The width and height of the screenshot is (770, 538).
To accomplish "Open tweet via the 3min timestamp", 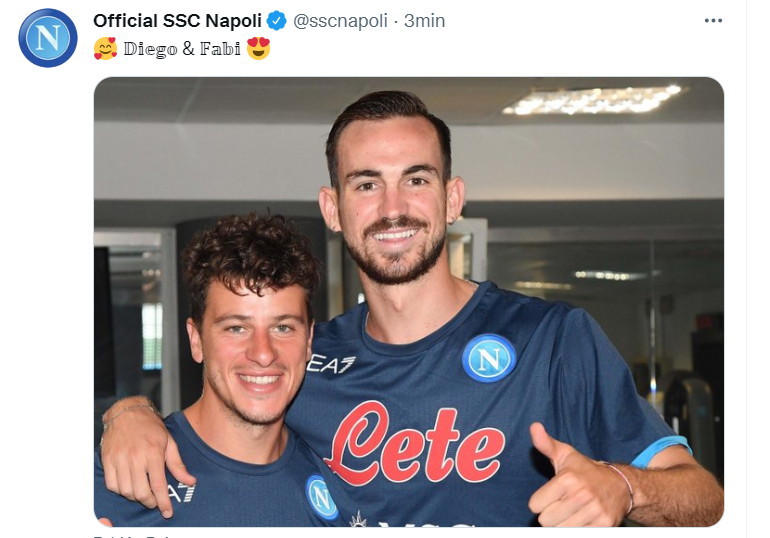I will coord(424,21).
